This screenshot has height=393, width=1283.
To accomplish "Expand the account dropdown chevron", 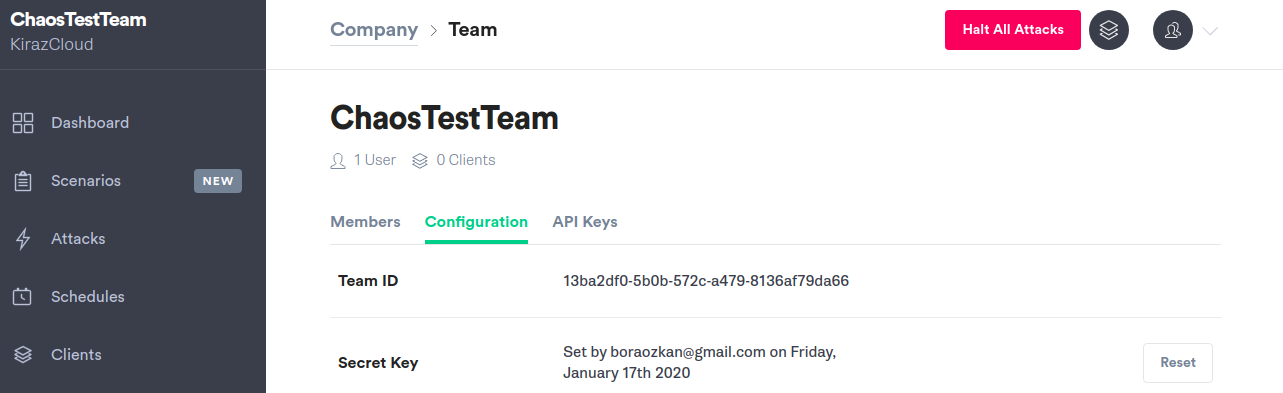I will tap(1210, 31).
